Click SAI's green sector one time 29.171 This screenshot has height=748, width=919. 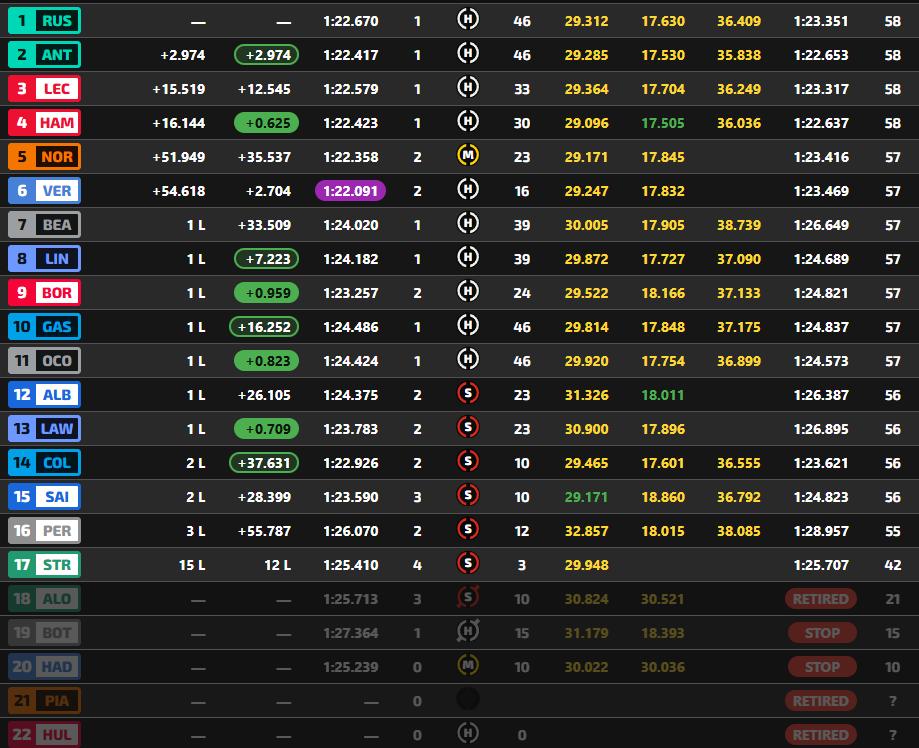pyautogui.click(x=586, y=497)
